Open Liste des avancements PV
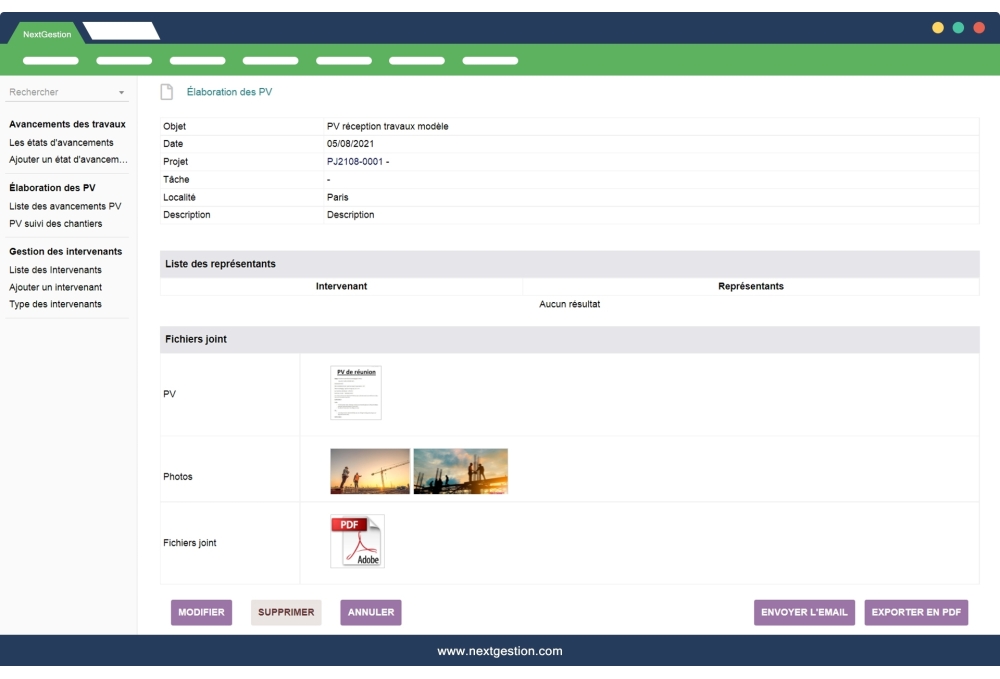Image resolution: width=1000 pixels, height=679 pixels. coord(65,206)
